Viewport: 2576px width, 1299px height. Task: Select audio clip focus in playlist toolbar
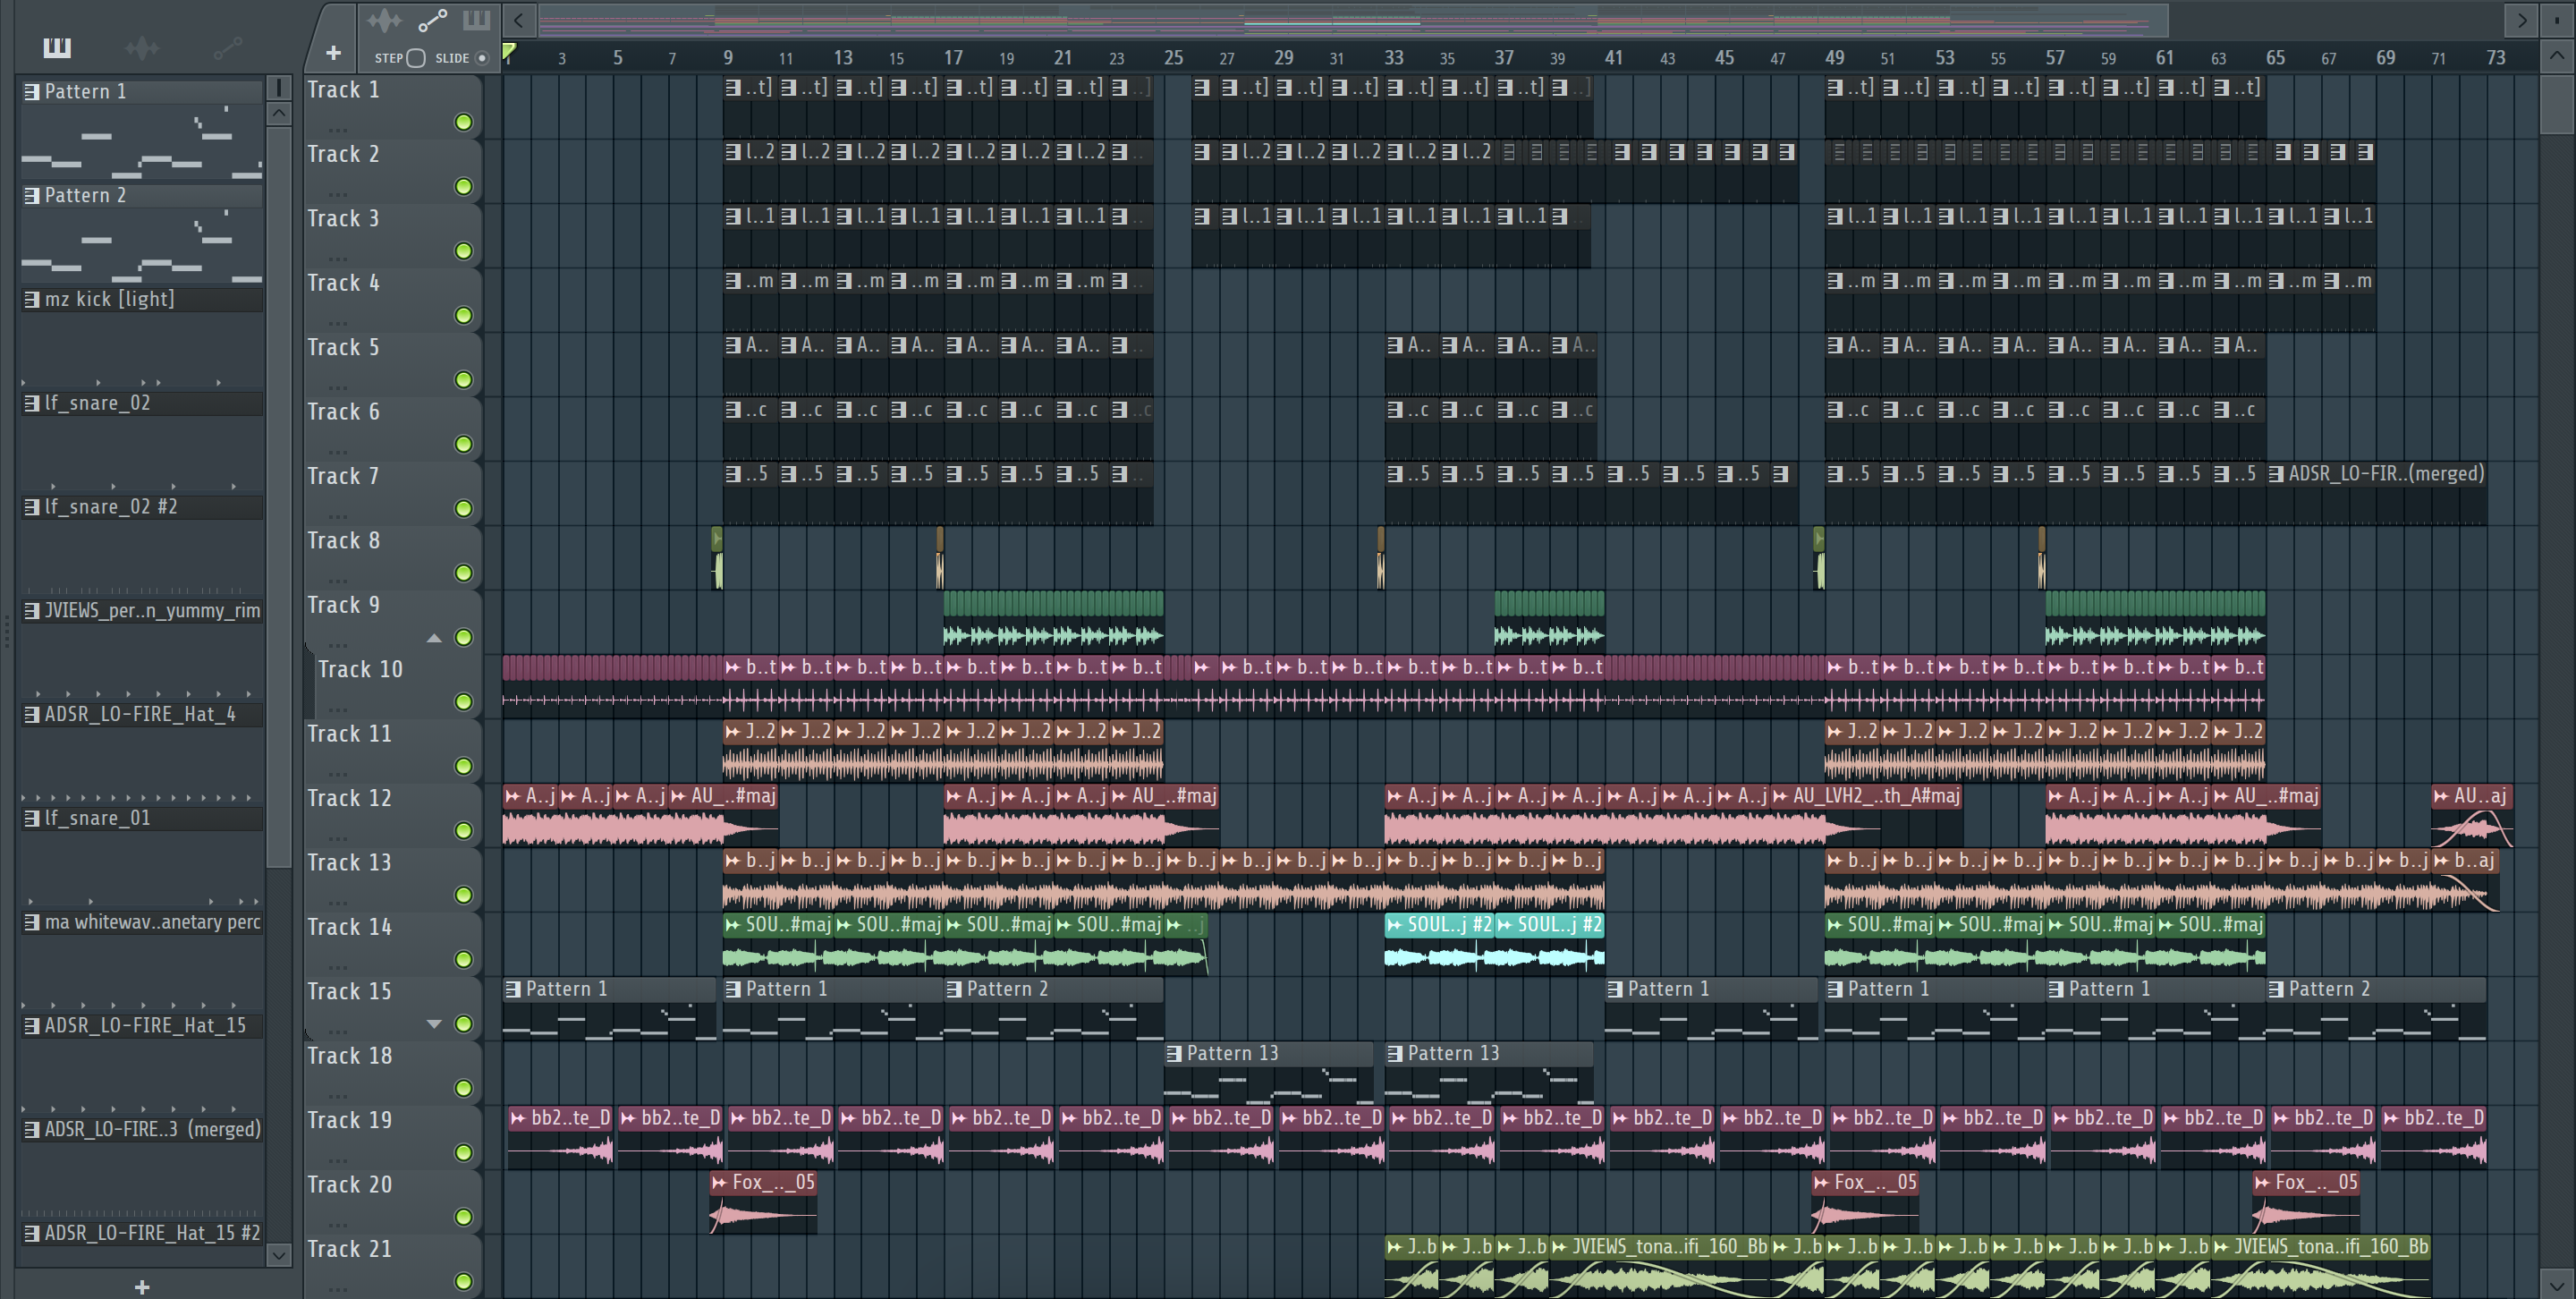point(384,20)
